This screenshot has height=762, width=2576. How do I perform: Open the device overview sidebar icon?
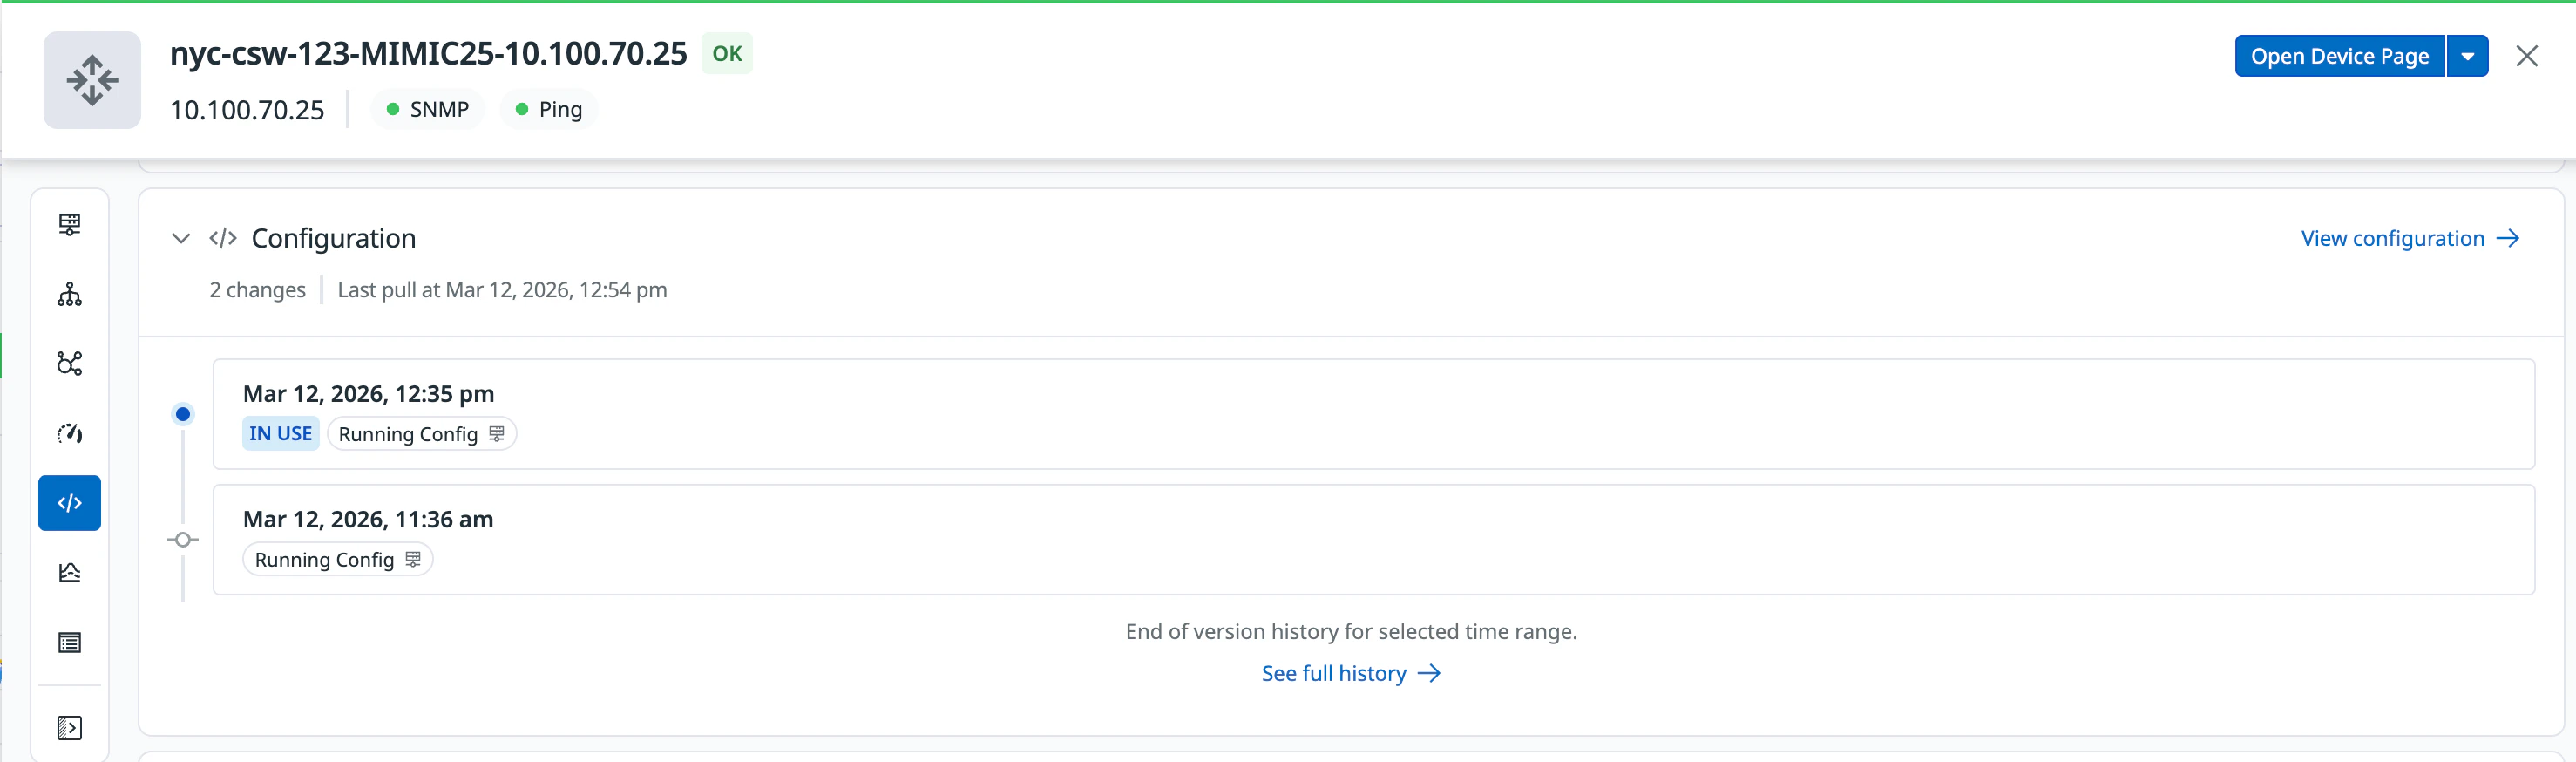[x=69, y=224]
